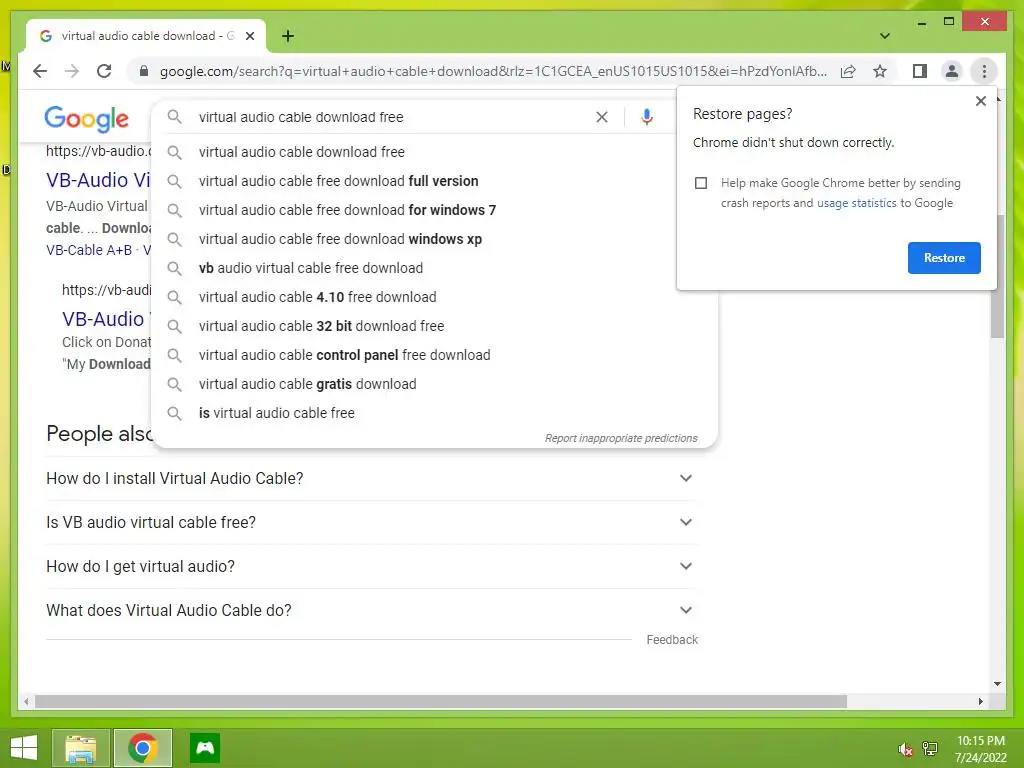1024x768 pixels.
Task: Share this page using the share icon
Action: tap(848, 71)
